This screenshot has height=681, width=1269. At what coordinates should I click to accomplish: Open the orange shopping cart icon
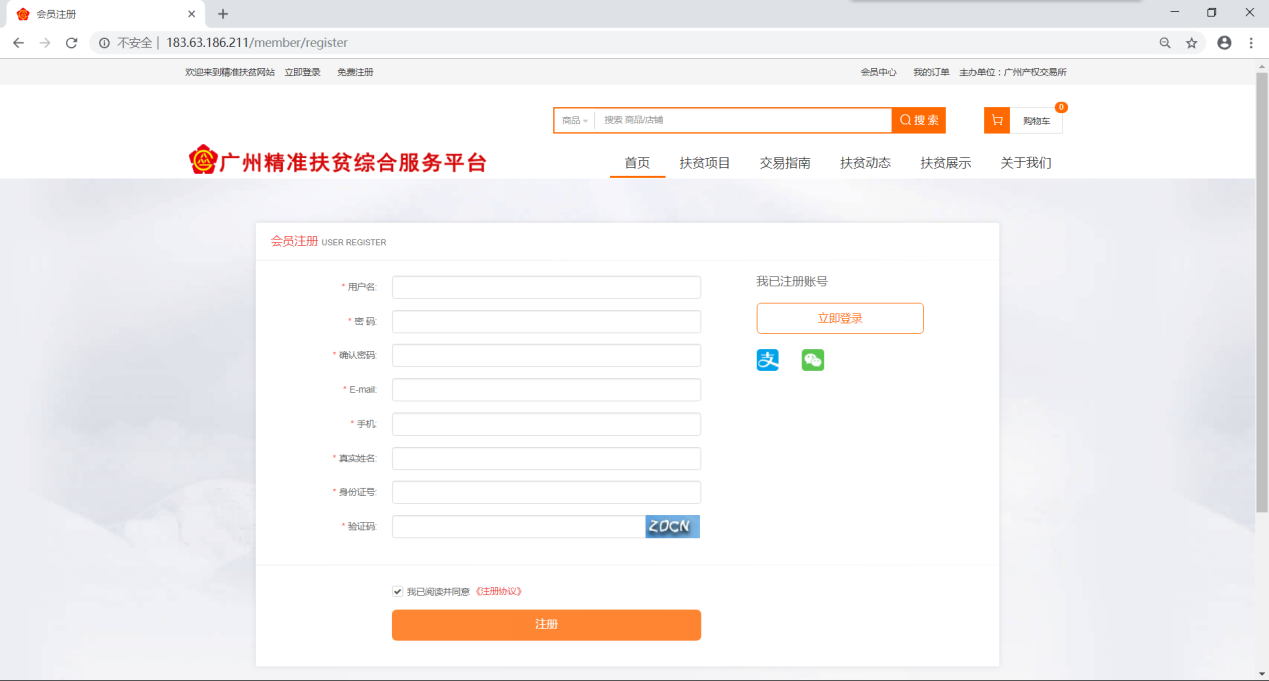[996, 121]
